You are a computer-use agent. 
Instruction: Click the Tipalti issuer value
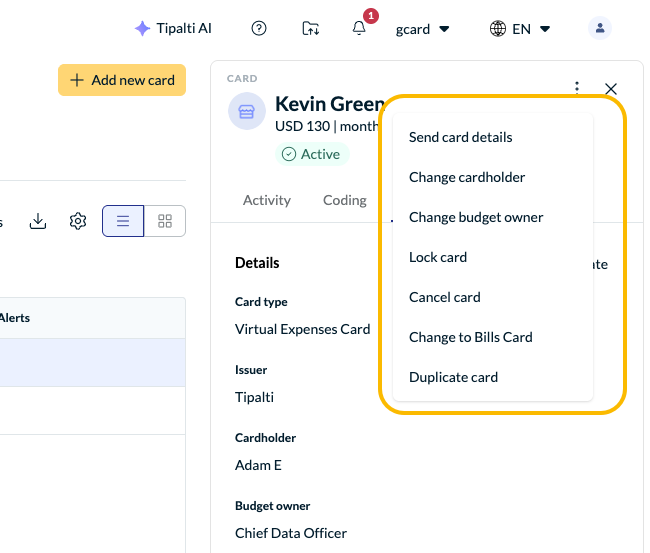coord(254,398)
